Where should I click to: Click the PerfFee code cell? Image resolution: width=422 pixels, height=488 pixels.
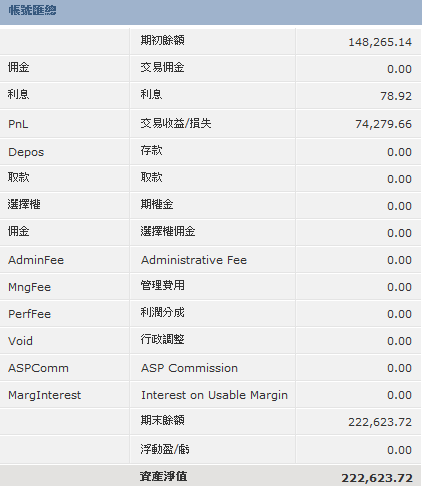click(x=29, y=314)
